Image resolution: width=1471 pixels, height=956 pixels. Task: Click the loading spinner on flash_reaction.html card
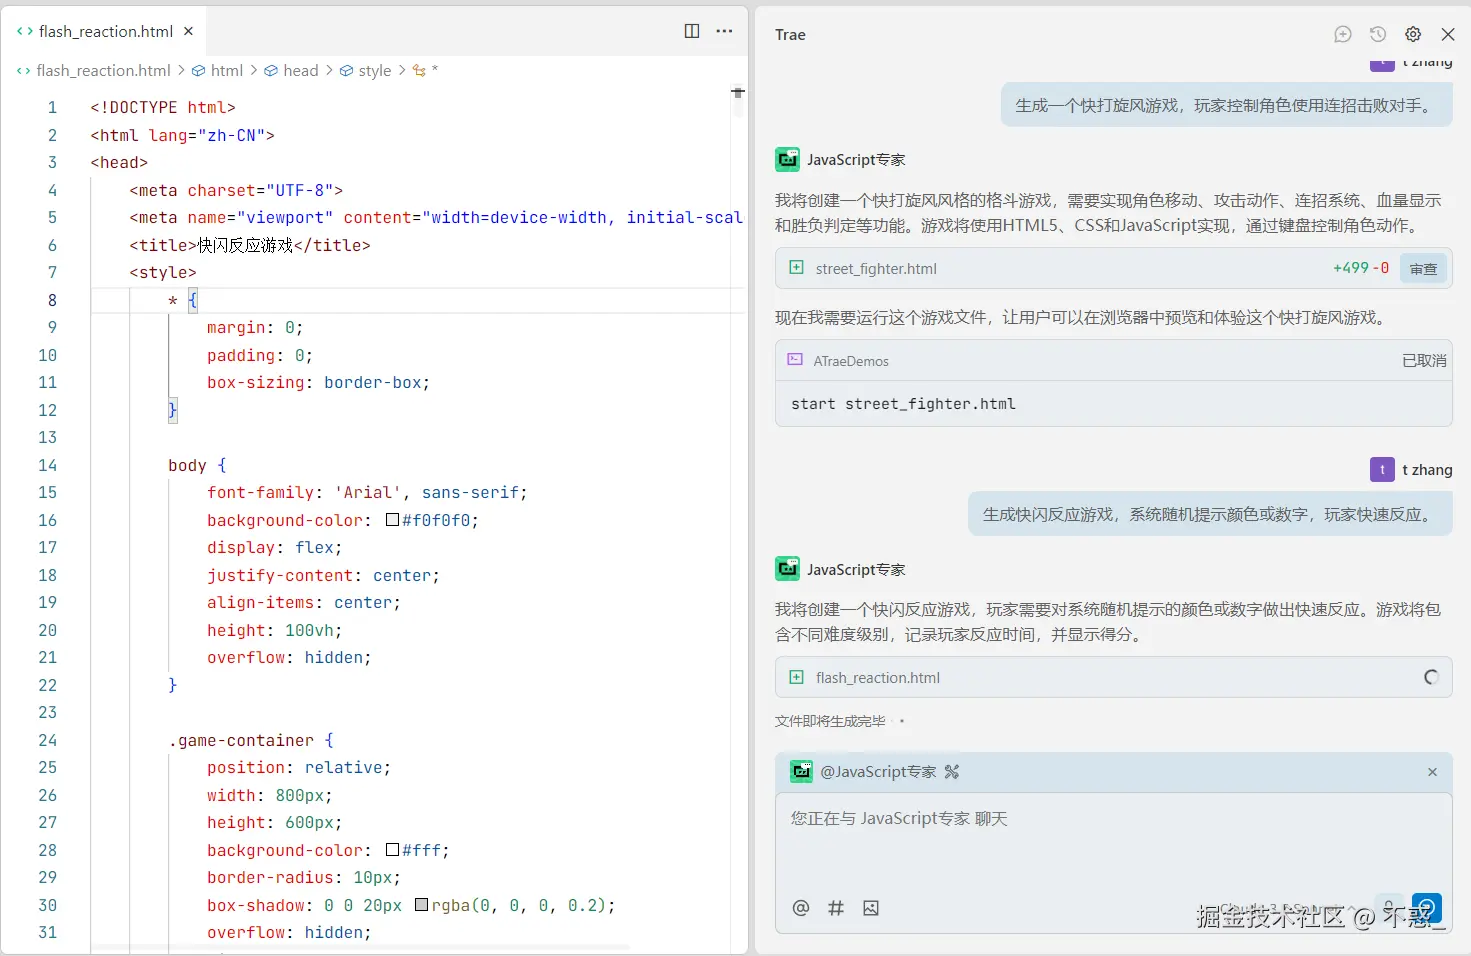tap(1431, 677)
